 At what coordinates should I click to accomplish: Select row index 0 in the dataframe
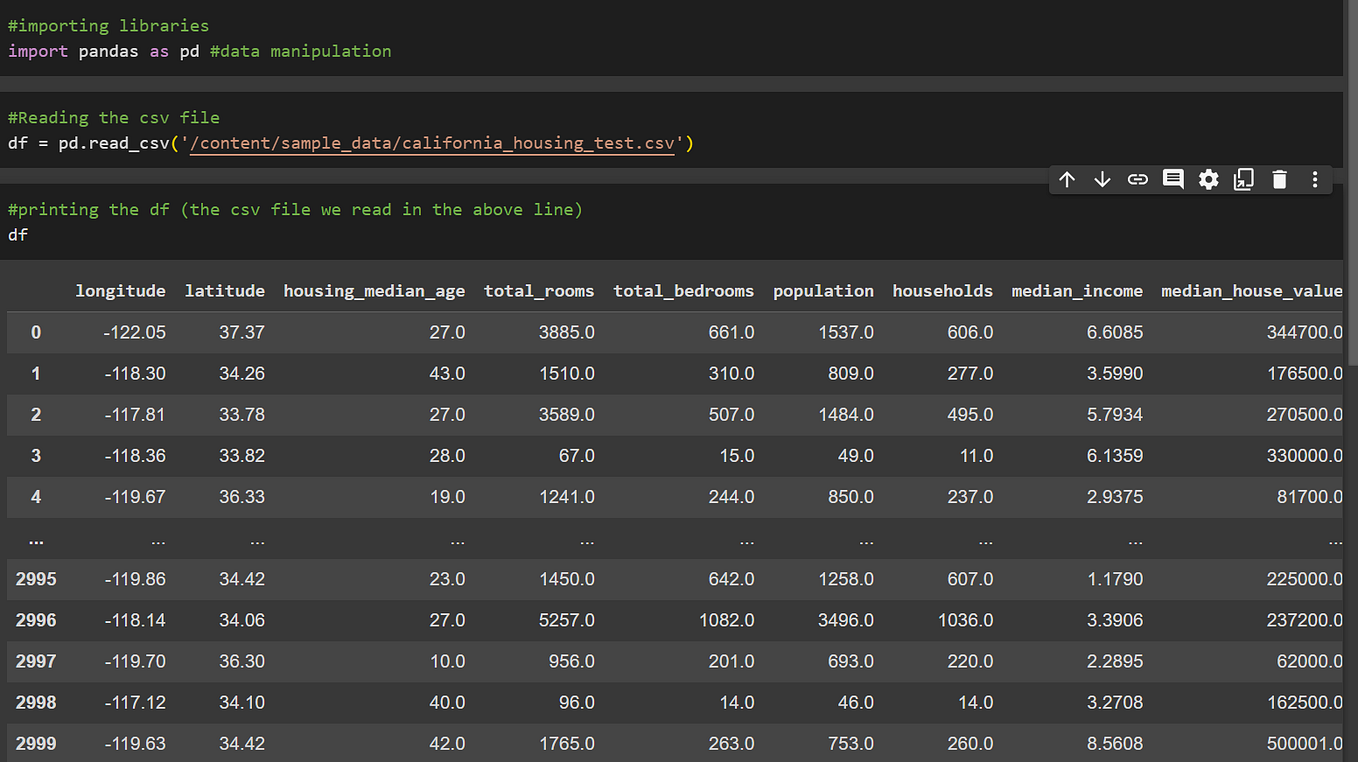coord(36,332)
